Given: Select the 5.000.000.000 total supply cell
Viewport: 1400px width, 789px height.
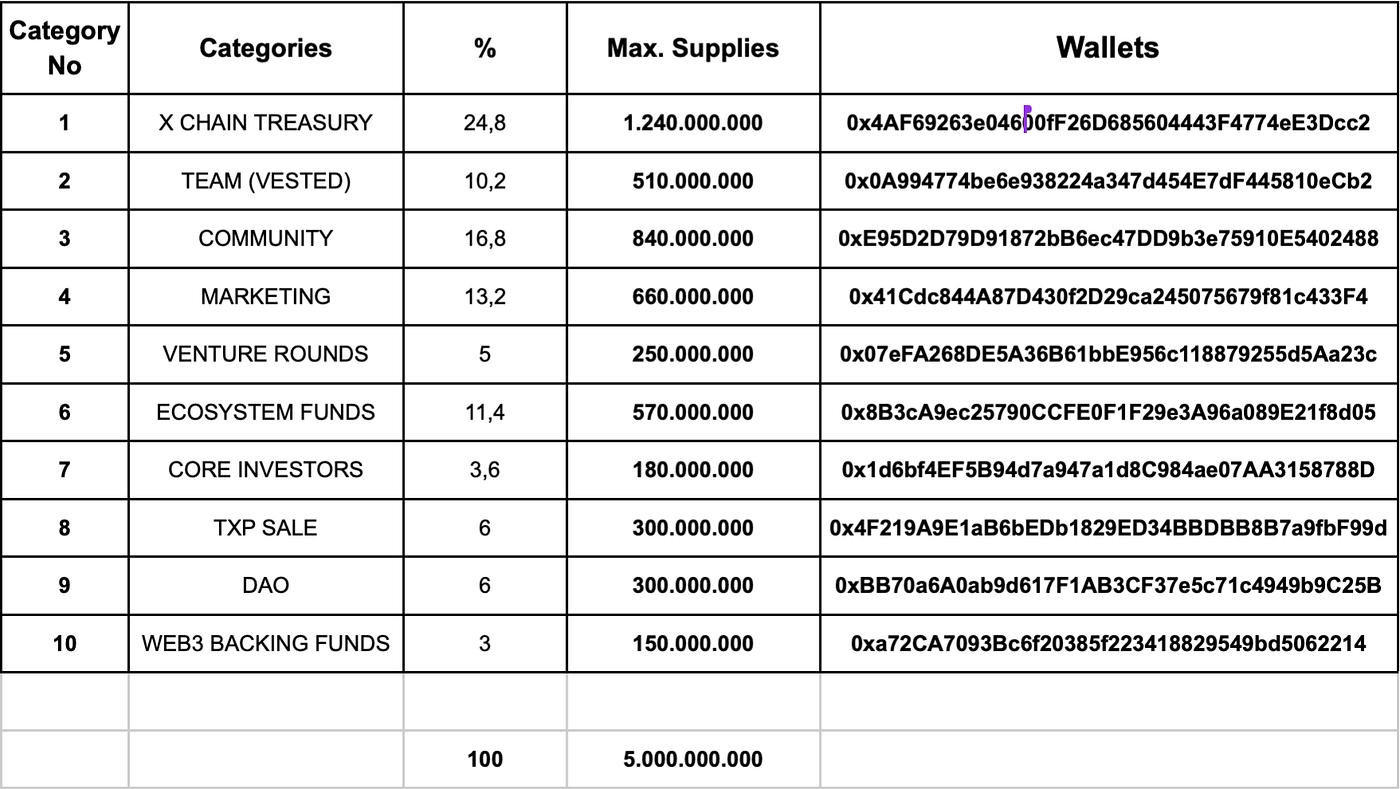Looking at the screenshot, I should [692, 759].
